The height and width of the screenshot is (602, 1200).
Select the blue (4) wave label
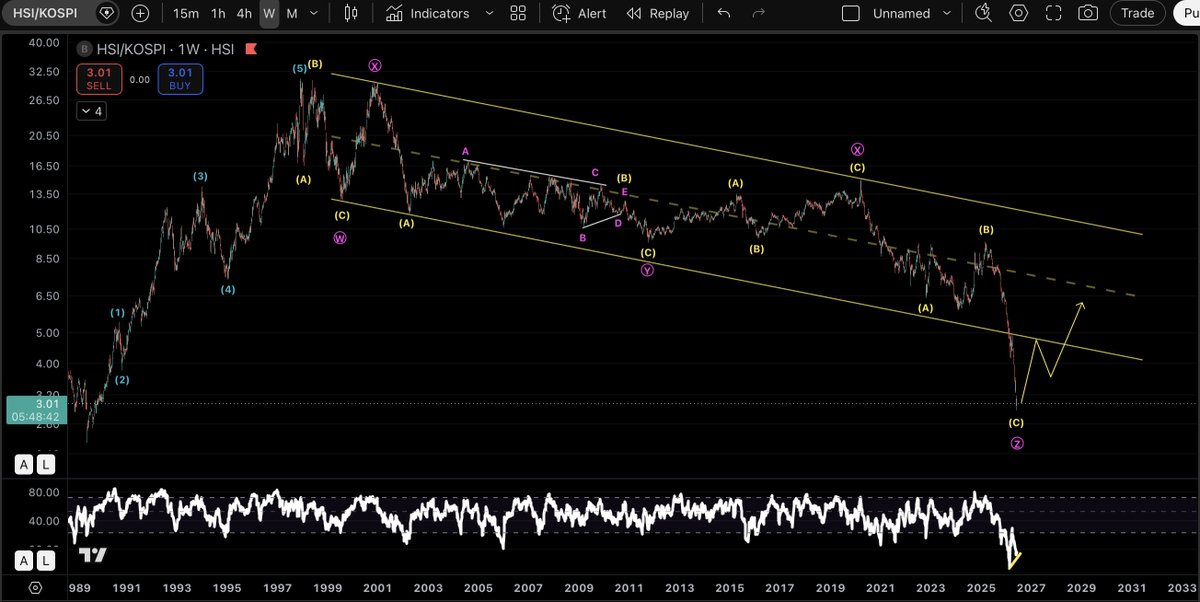228,290
